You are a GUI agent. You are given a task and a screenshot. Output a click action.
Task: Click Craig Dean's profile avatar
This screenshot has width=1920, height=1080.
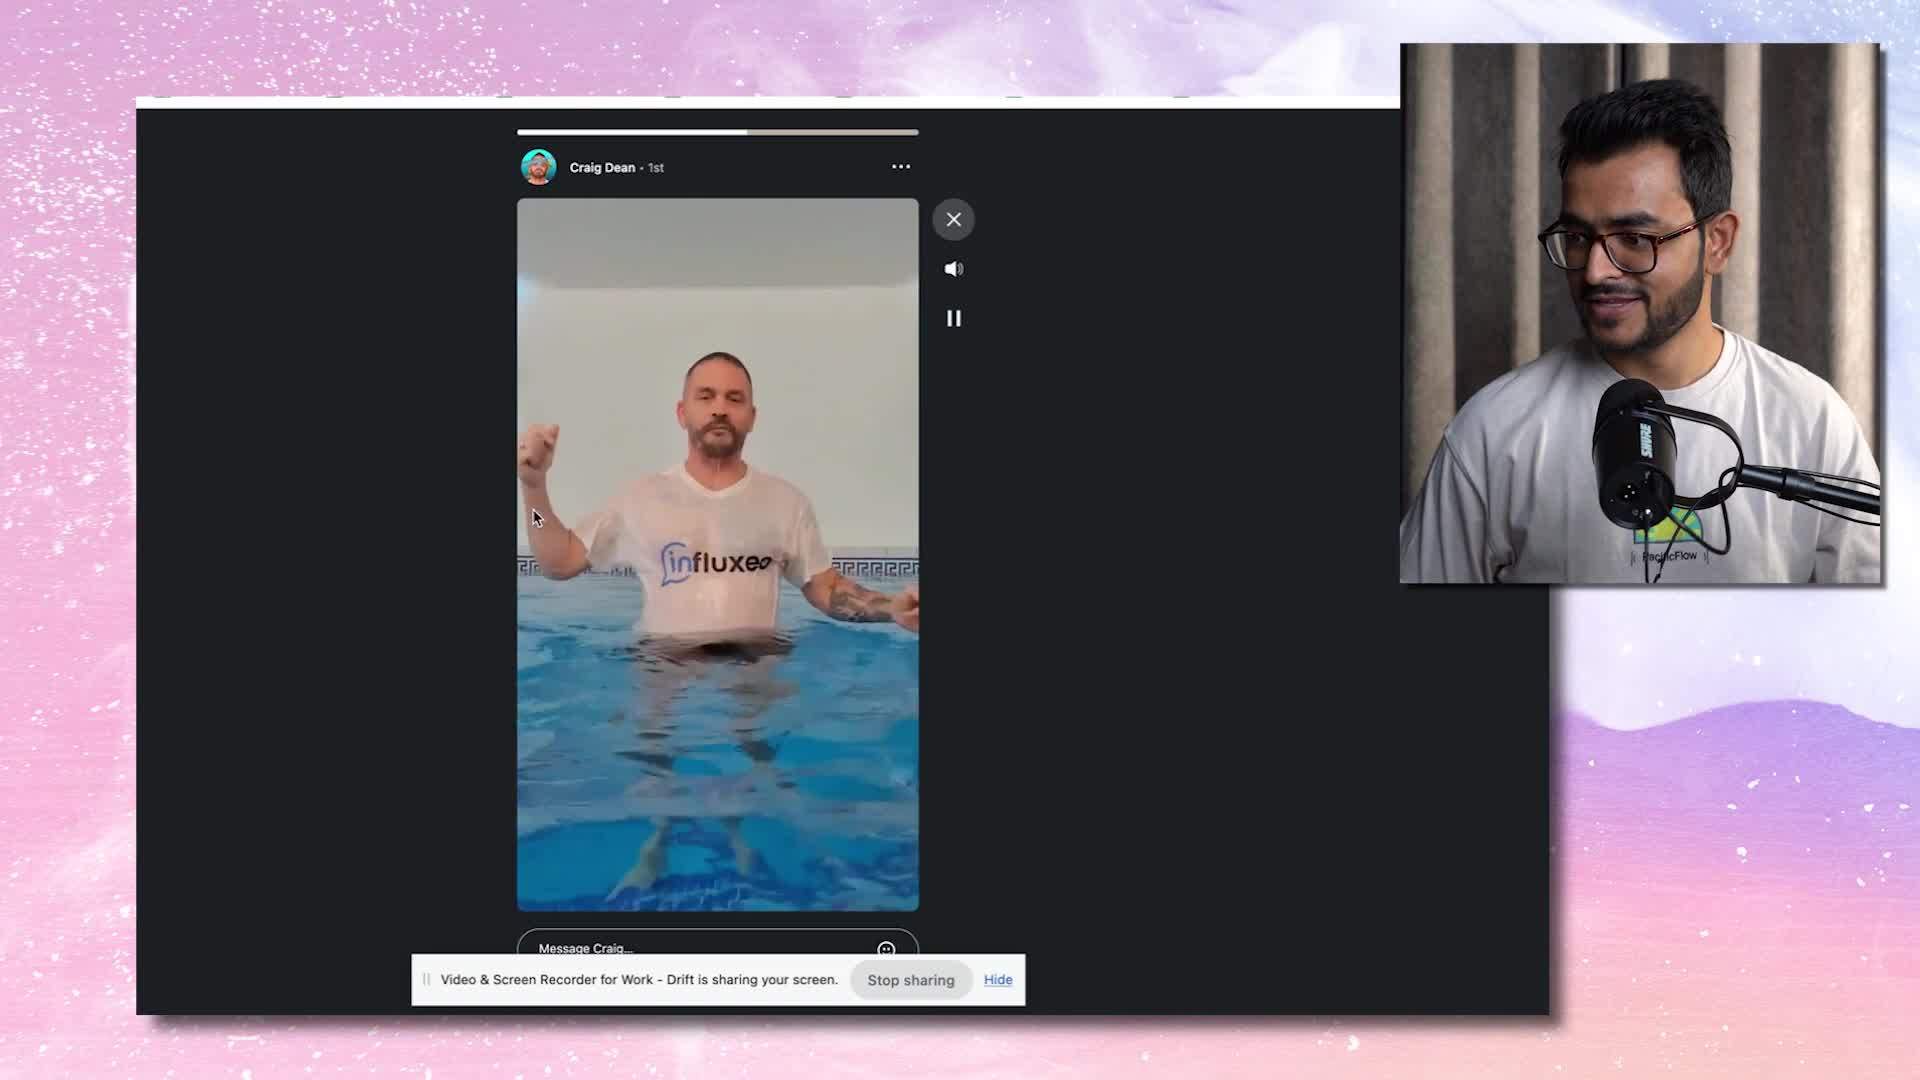pos(538,167)
